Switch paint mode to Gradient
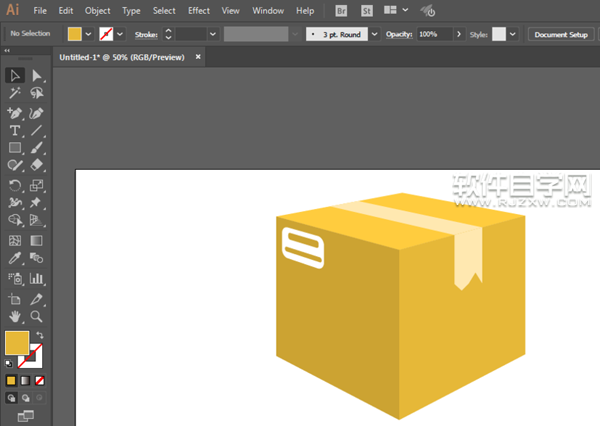 26,381
